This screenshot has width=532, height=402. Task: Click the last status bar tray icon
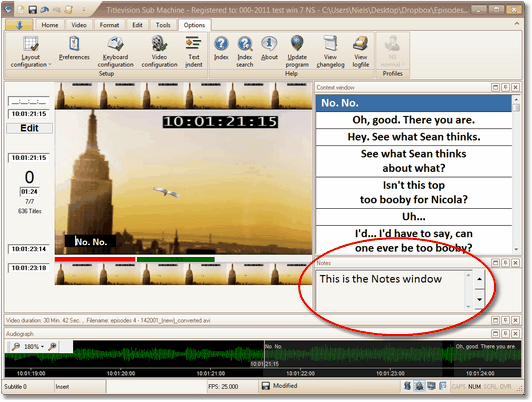pyautogui.click(x=443, y=386)
